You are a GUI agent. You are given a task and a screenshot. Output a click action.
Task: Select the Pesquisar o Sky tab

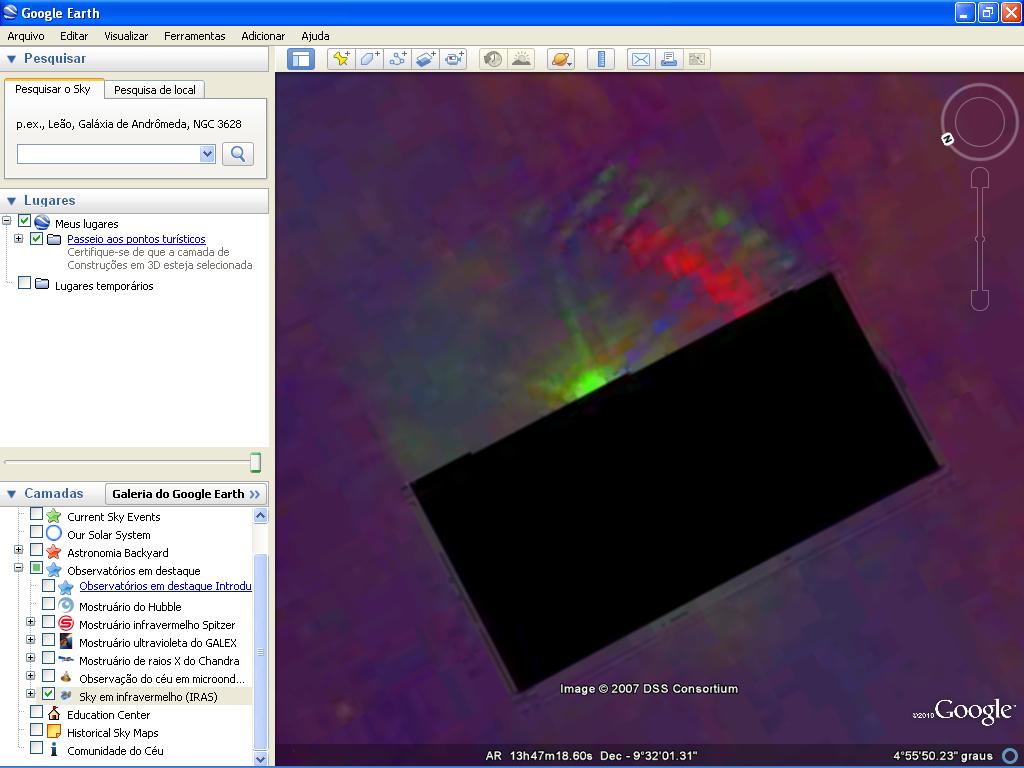click(x=53, y=89)
